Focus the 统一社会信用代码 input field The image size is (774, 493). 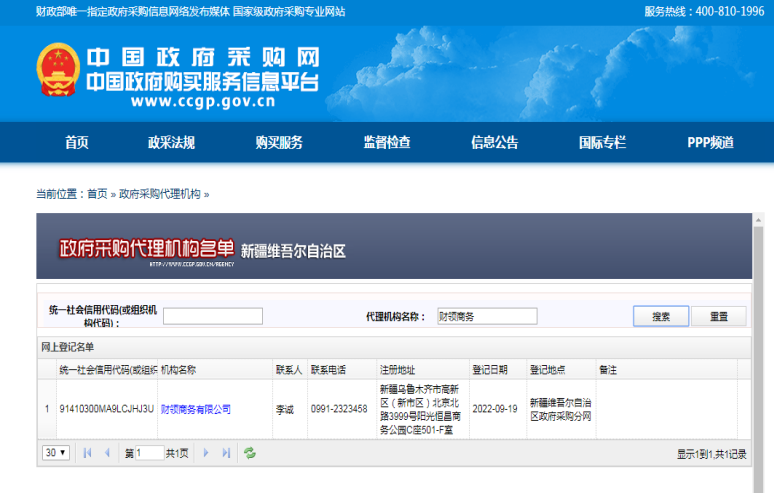tap(213, 316)
